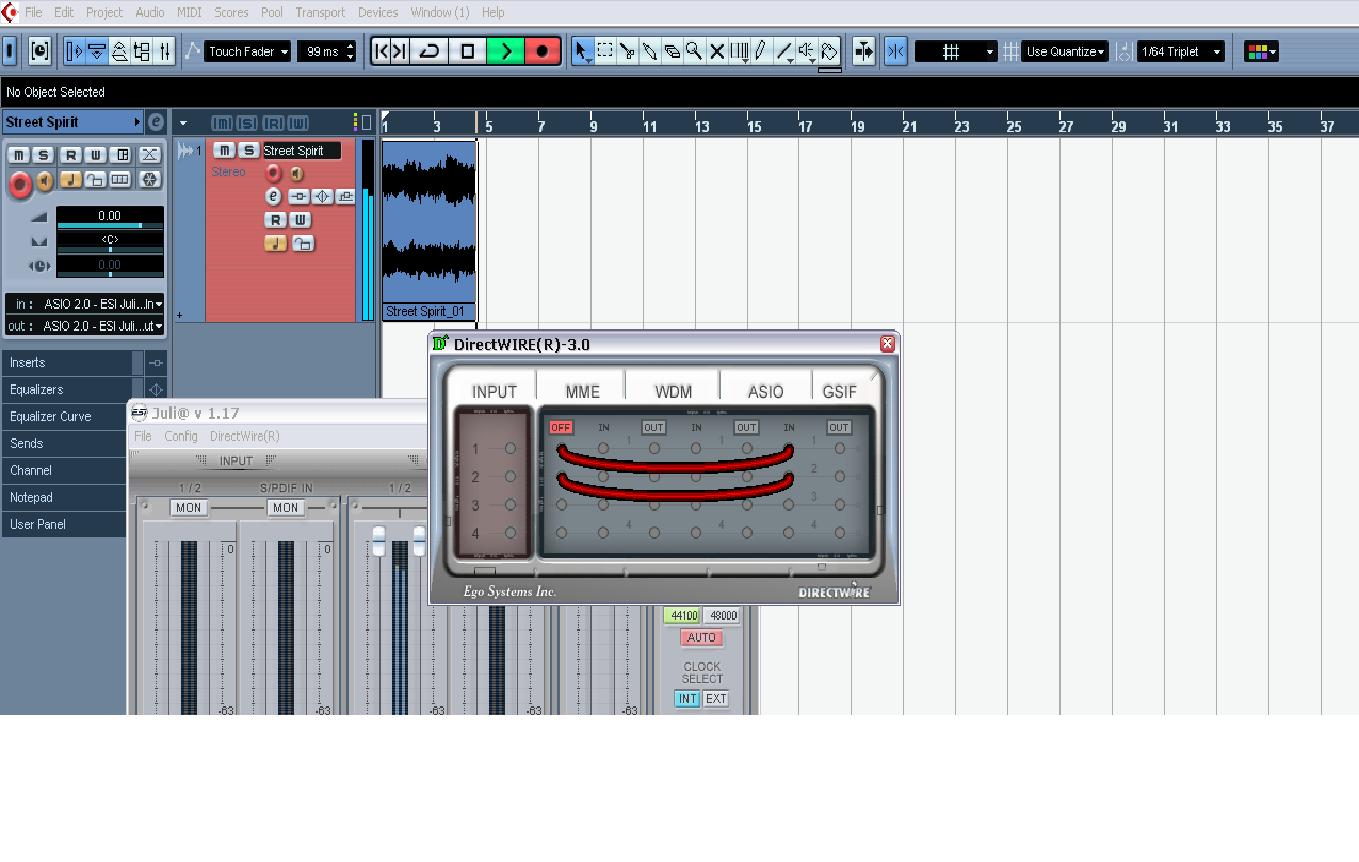Expand the Inserts inspector section

[67, 362]
